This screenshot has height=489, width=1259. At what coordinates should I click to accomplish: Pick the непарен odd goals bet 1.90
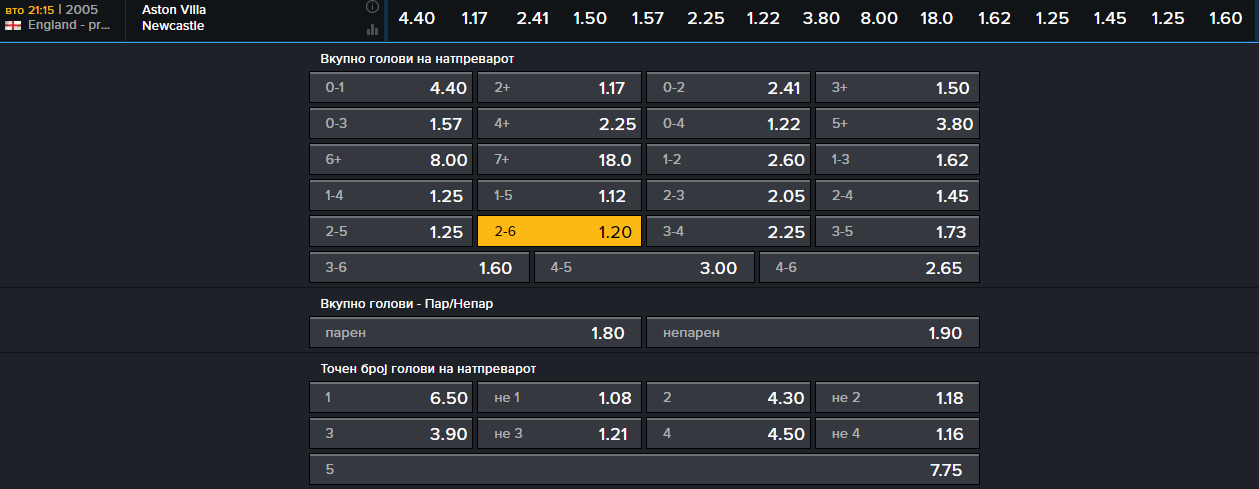(x=813, y=333)
